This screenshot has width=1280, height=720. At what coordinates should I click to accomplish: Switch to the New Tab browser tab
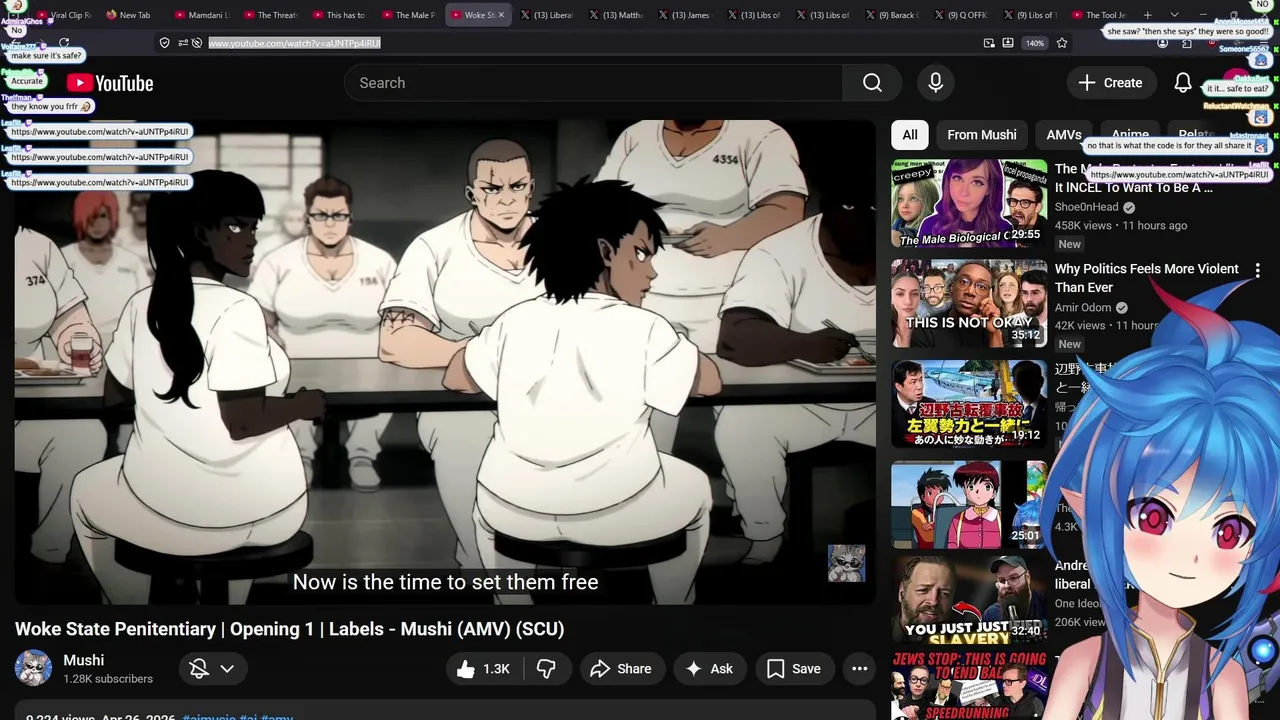click(x=129, y=15)
